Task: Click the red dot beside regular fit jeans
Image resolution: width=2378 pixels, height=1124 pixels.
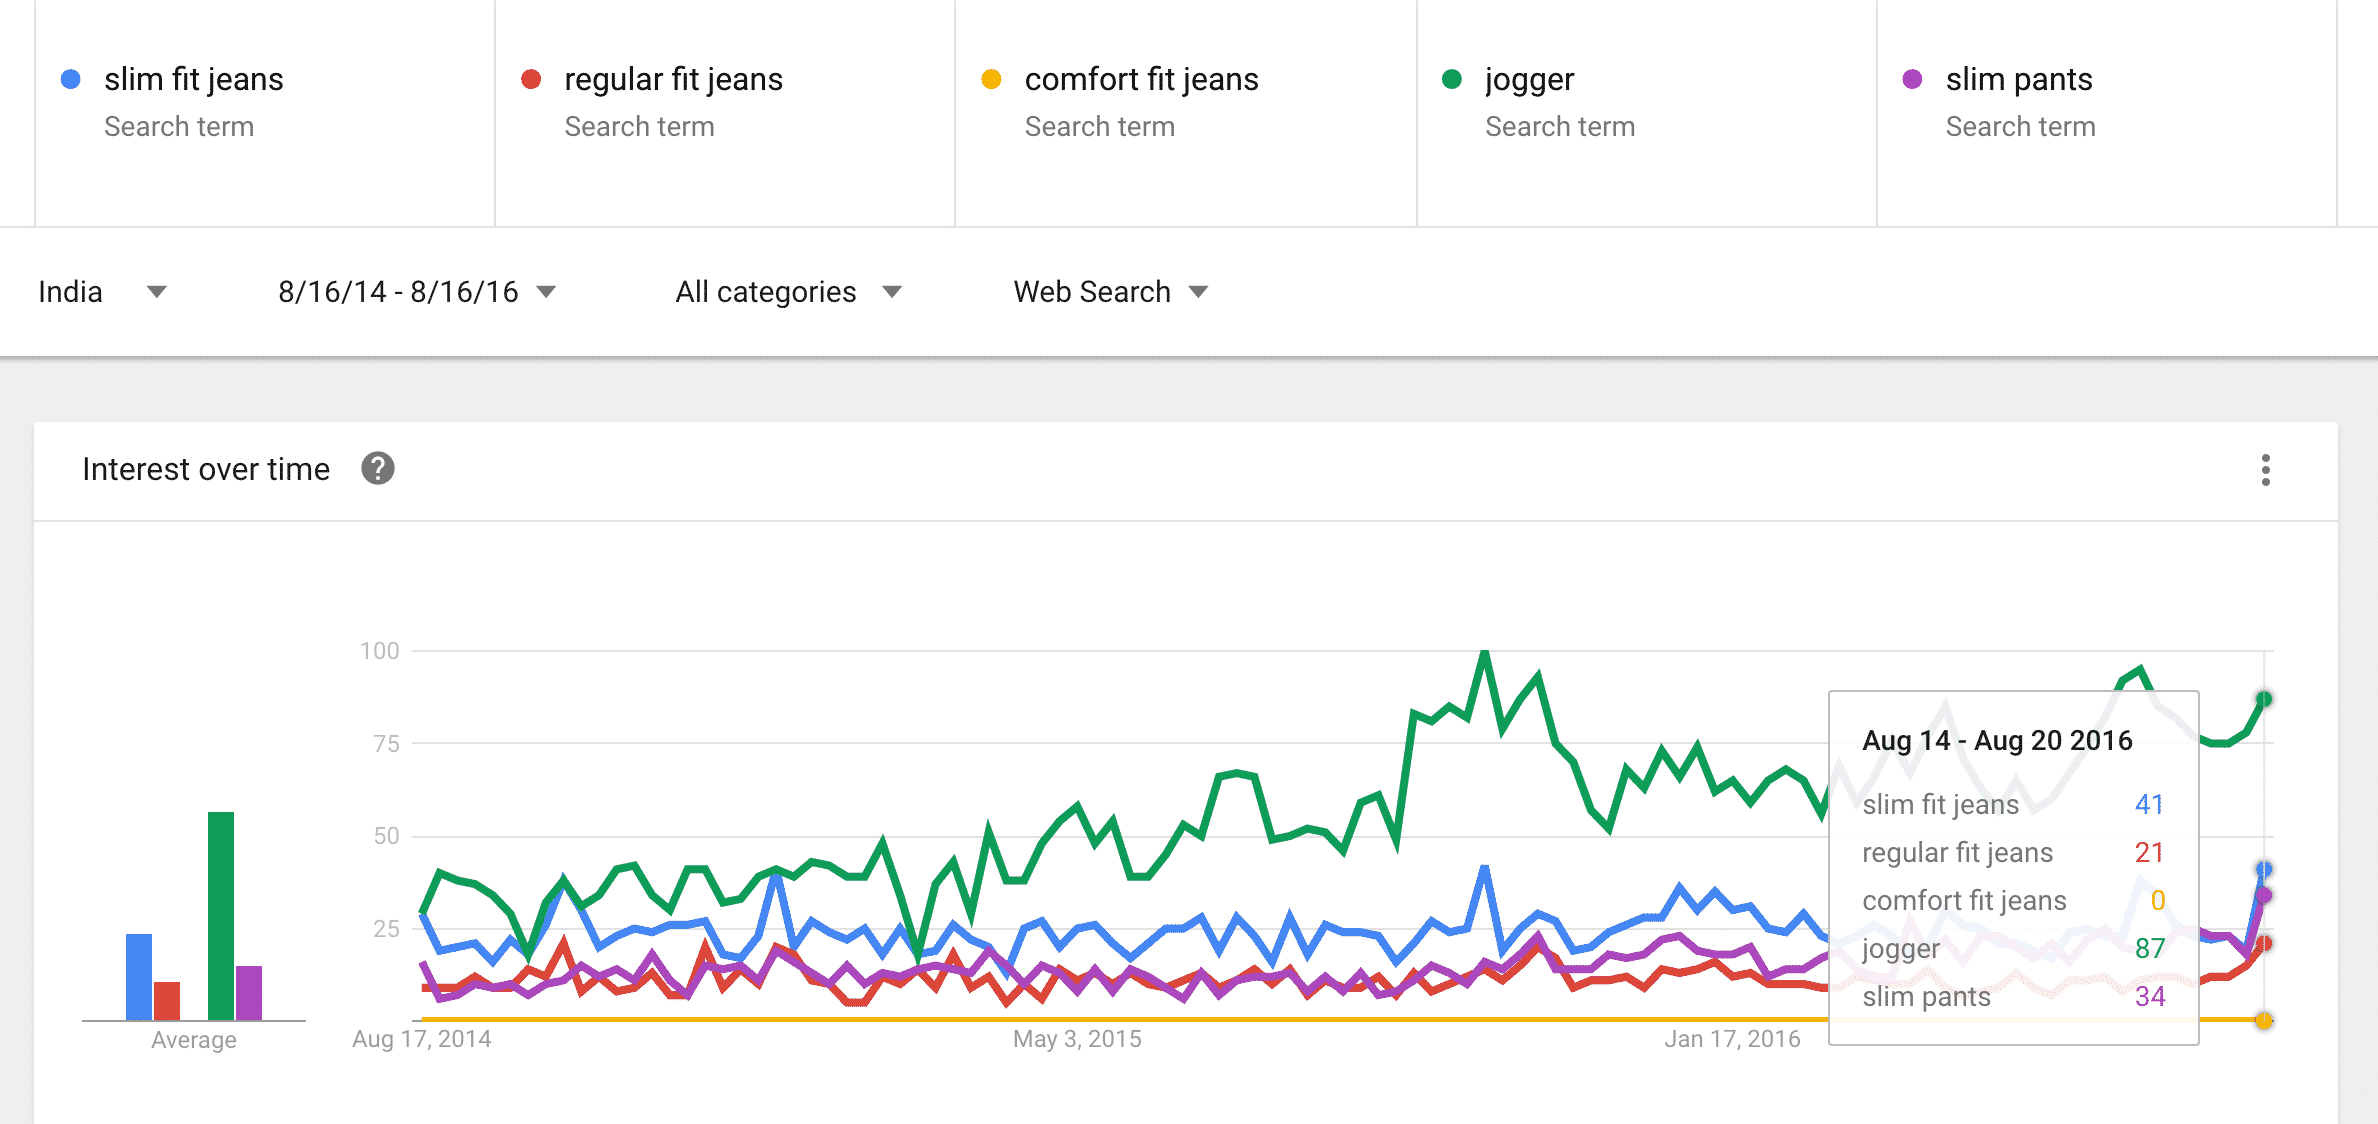Action: [x=531, y=80]
